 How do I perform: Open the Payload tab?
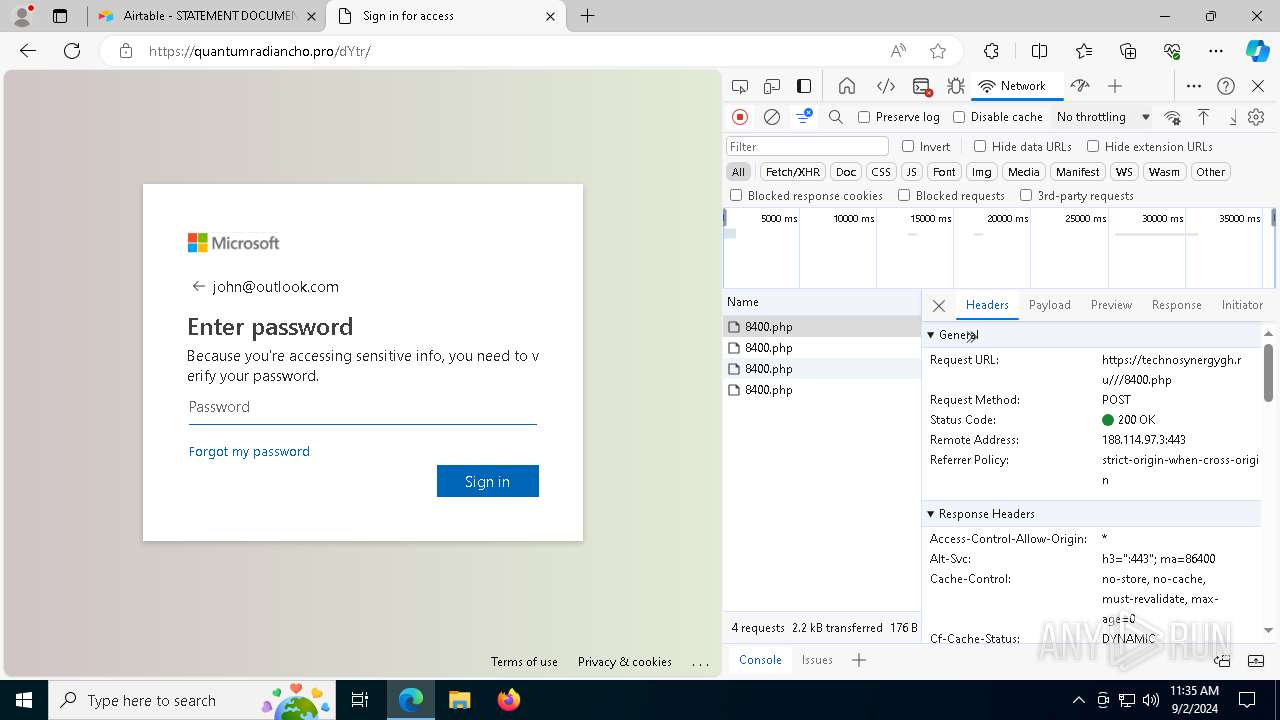[1050, 305]
